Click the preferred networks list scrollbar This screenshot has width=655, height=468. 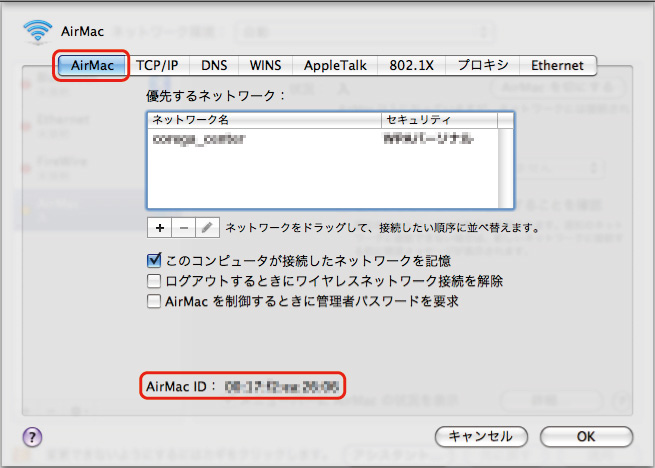tap(505, 168)
